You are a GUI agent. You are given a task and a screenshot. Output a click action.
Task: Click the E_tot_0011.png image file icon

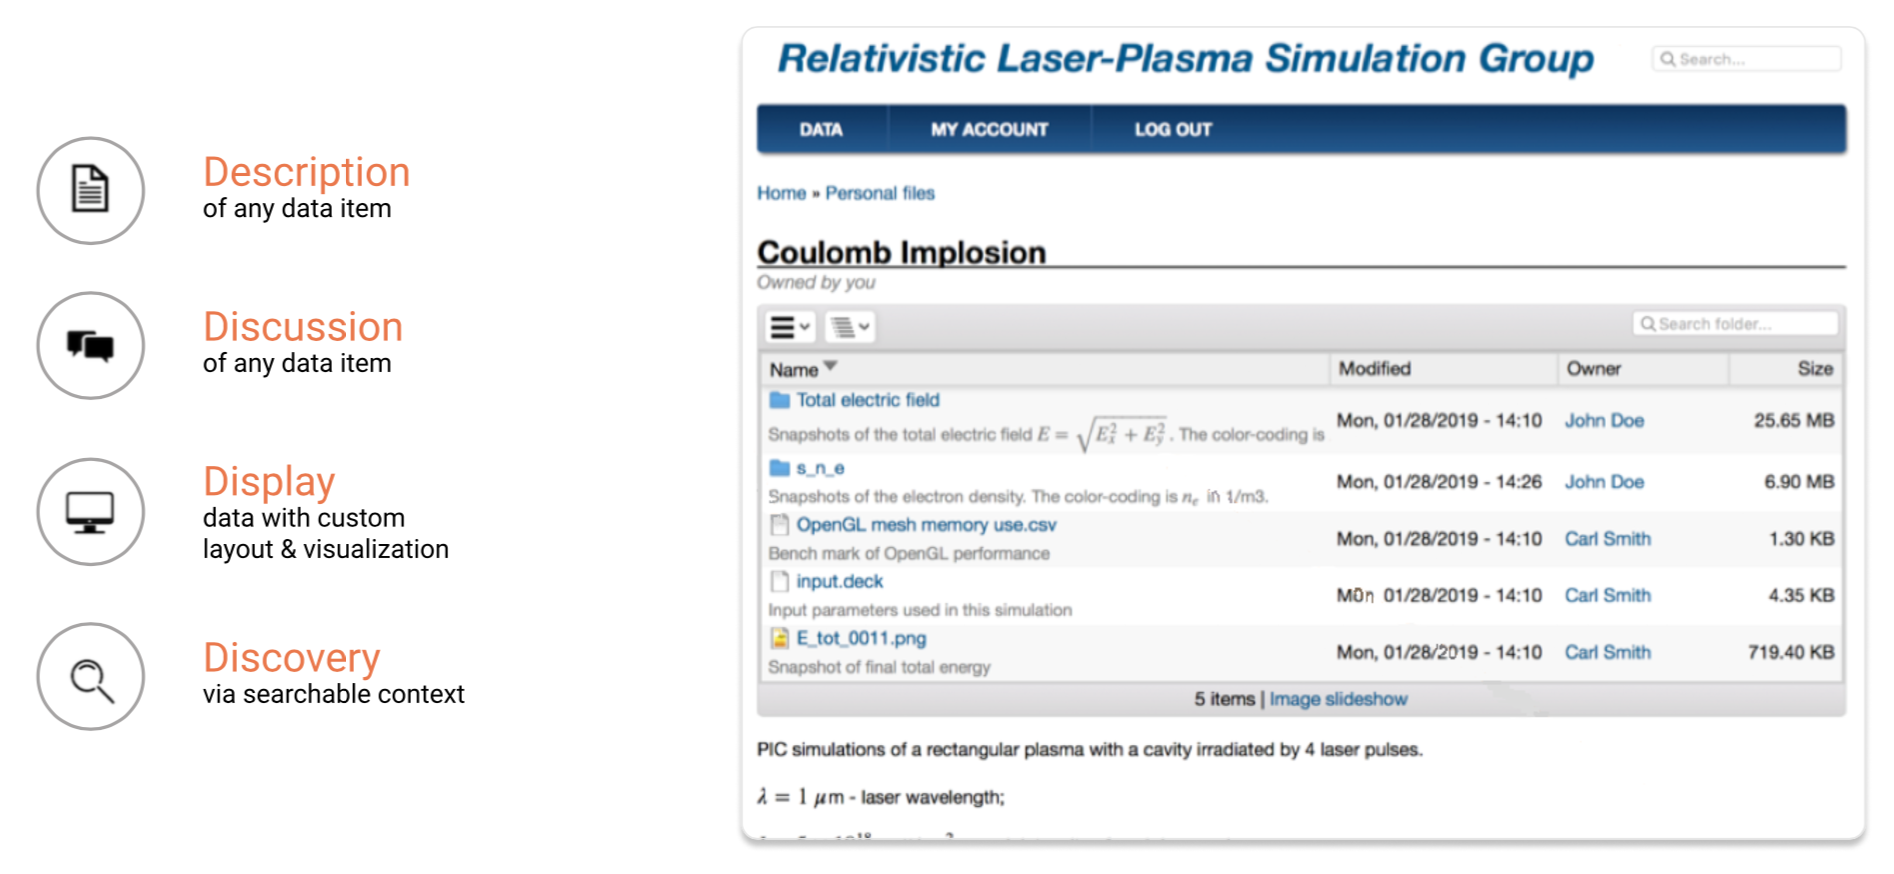click(779, 638)
